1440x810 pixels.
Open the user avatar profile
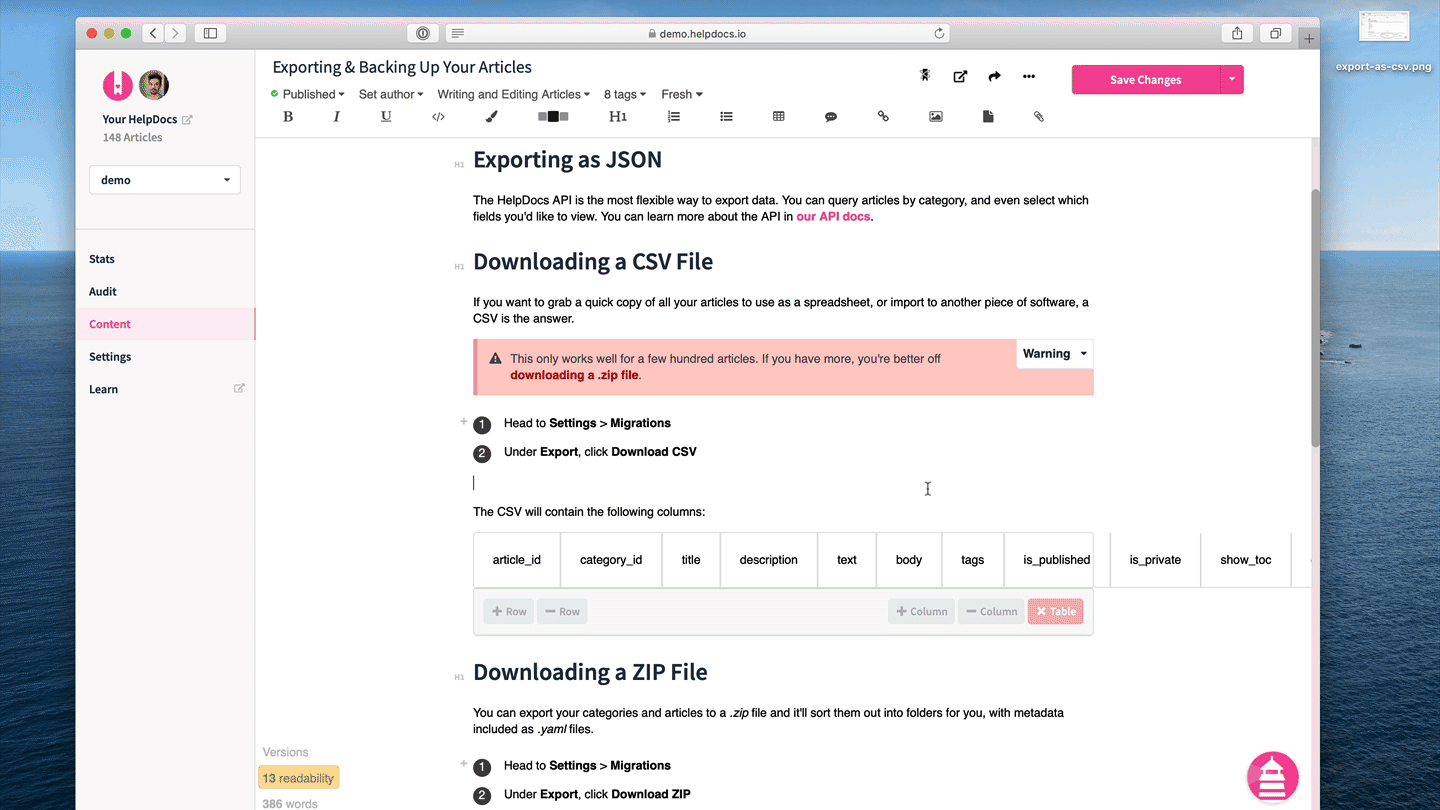(154, 85)
